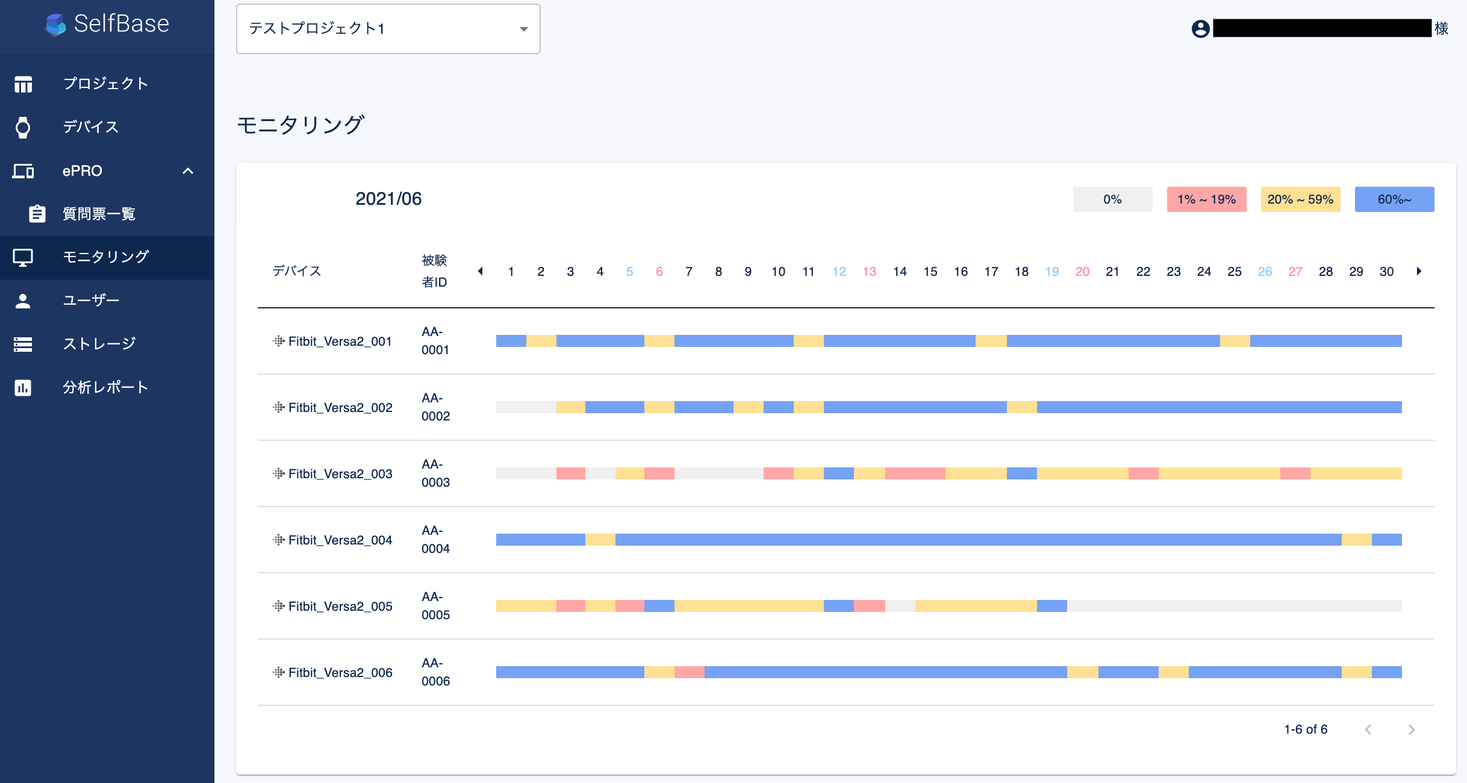The height and width of the screenshot is (783, 1467).
Task: Click the SelfBase logo icon
Action: tap(56, 24)
